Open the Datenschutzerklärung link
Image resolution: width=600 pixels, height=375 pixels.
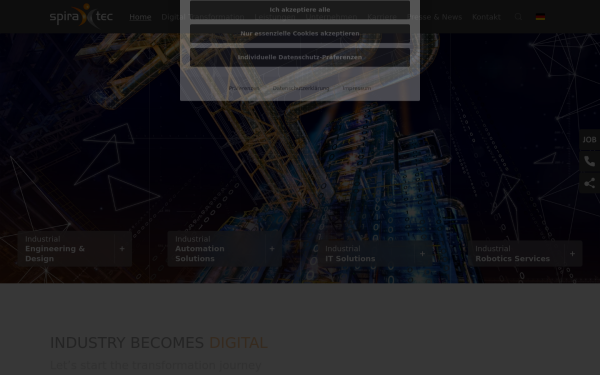coord(301,88)
